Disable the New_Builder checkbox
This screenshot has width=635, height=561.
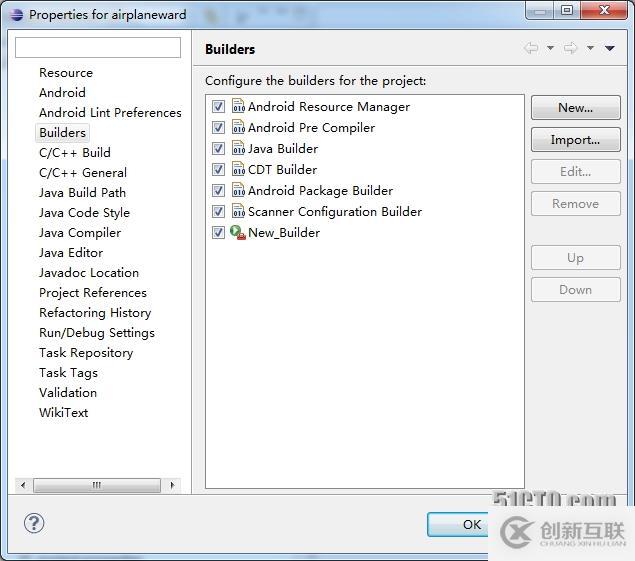point(218,232)
